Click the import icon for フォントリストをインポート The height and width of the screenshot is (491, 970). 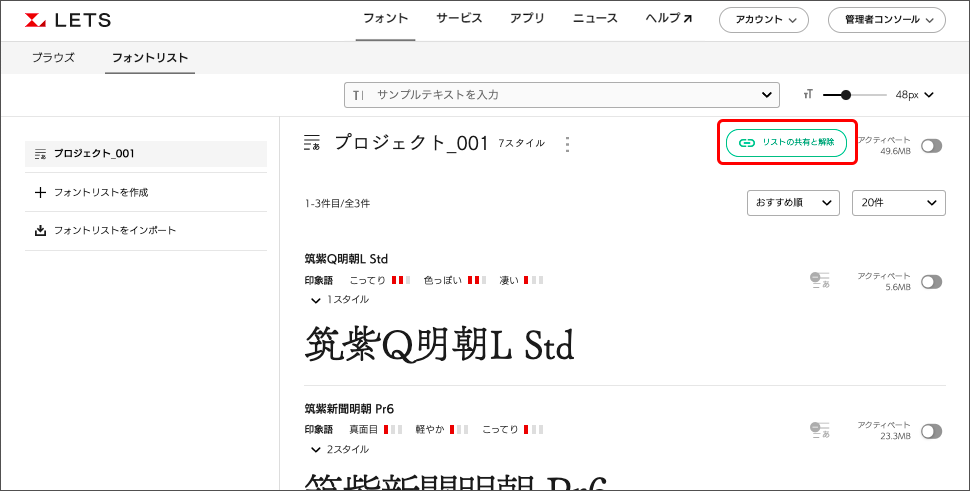point(40,231)
